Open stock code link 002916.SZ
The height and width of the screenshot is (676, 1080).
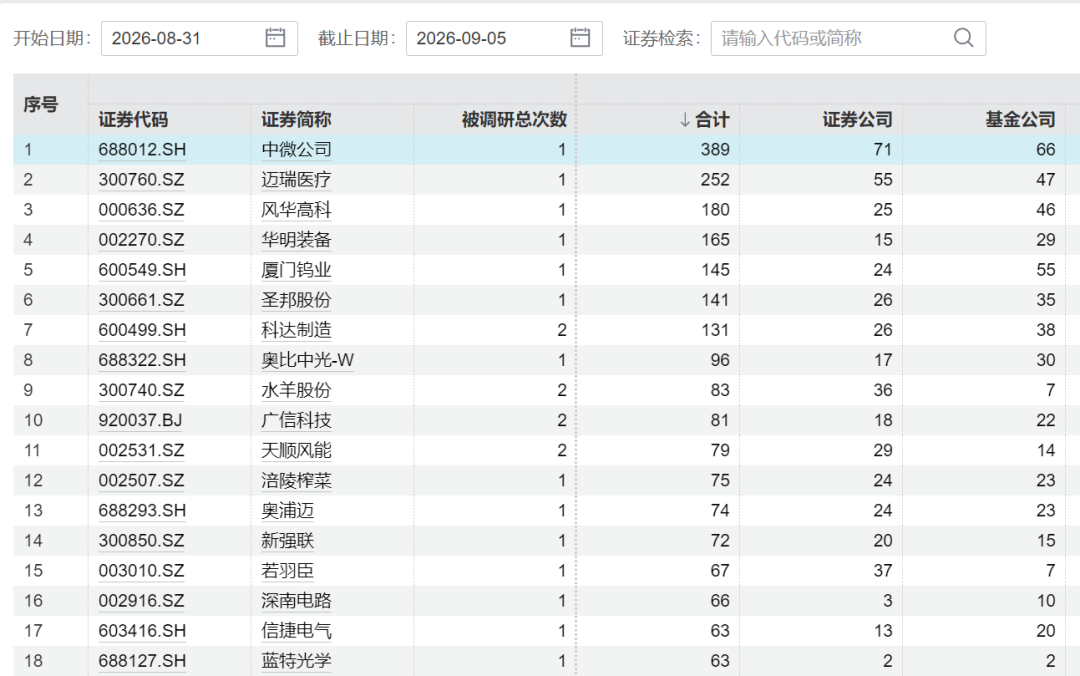[141, 601]
